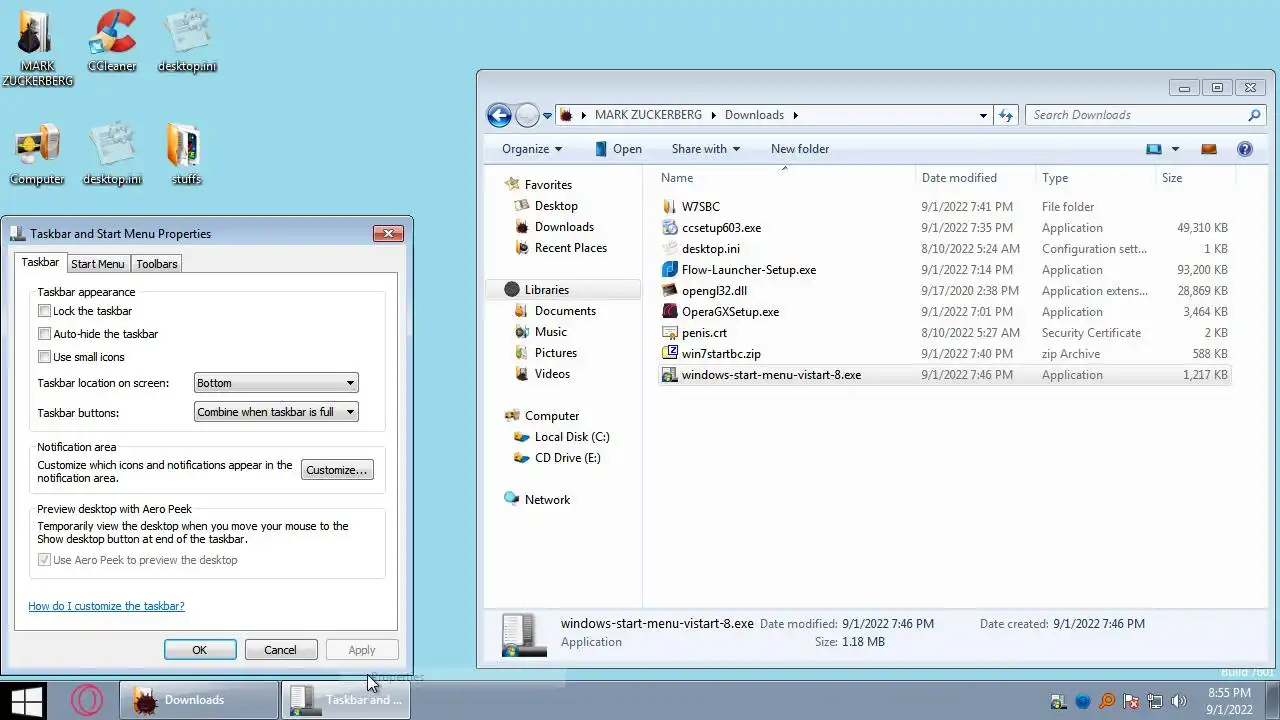
Task: Select the win7startbc.zip archive icon
Action: click(x=670, y=354)
